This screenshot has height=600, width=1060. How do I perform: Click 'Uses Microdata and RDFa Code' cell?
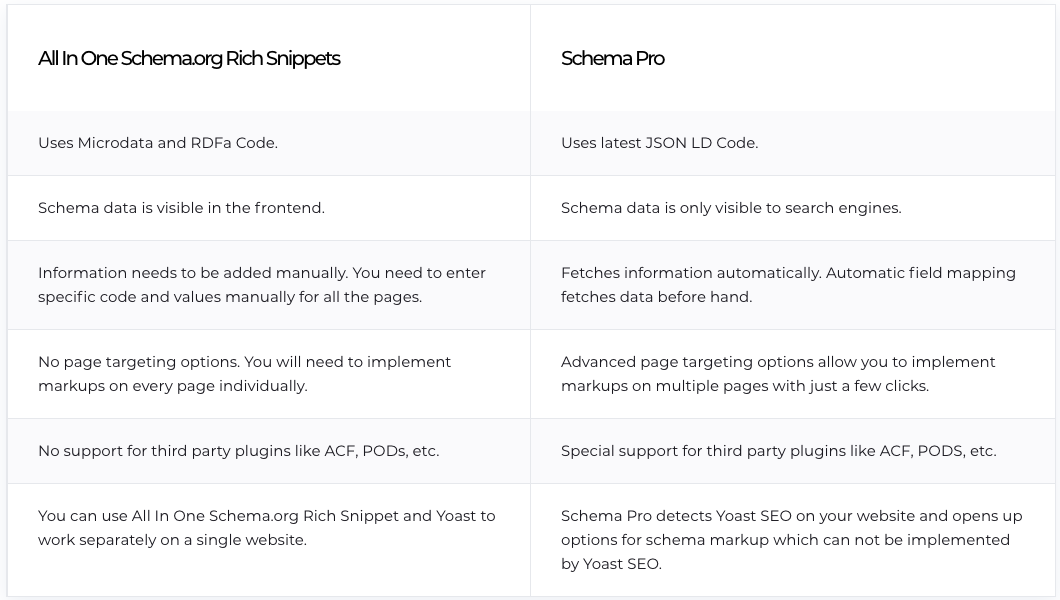click(158, 143)
